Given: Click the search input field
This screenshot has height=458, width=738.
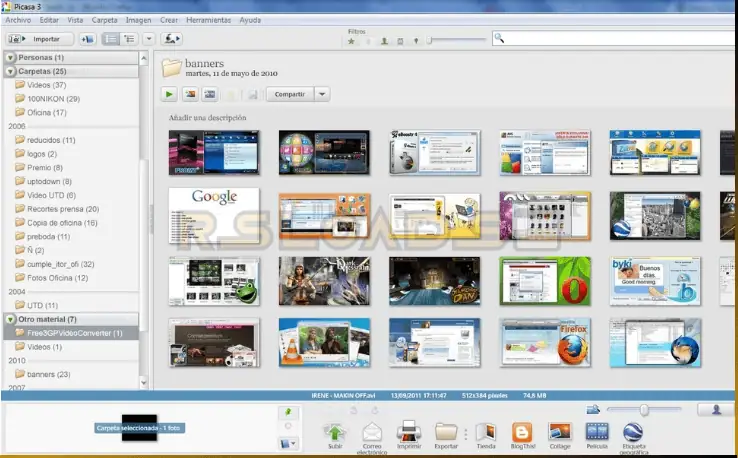Looking at the screenshot, I should 614,39.
